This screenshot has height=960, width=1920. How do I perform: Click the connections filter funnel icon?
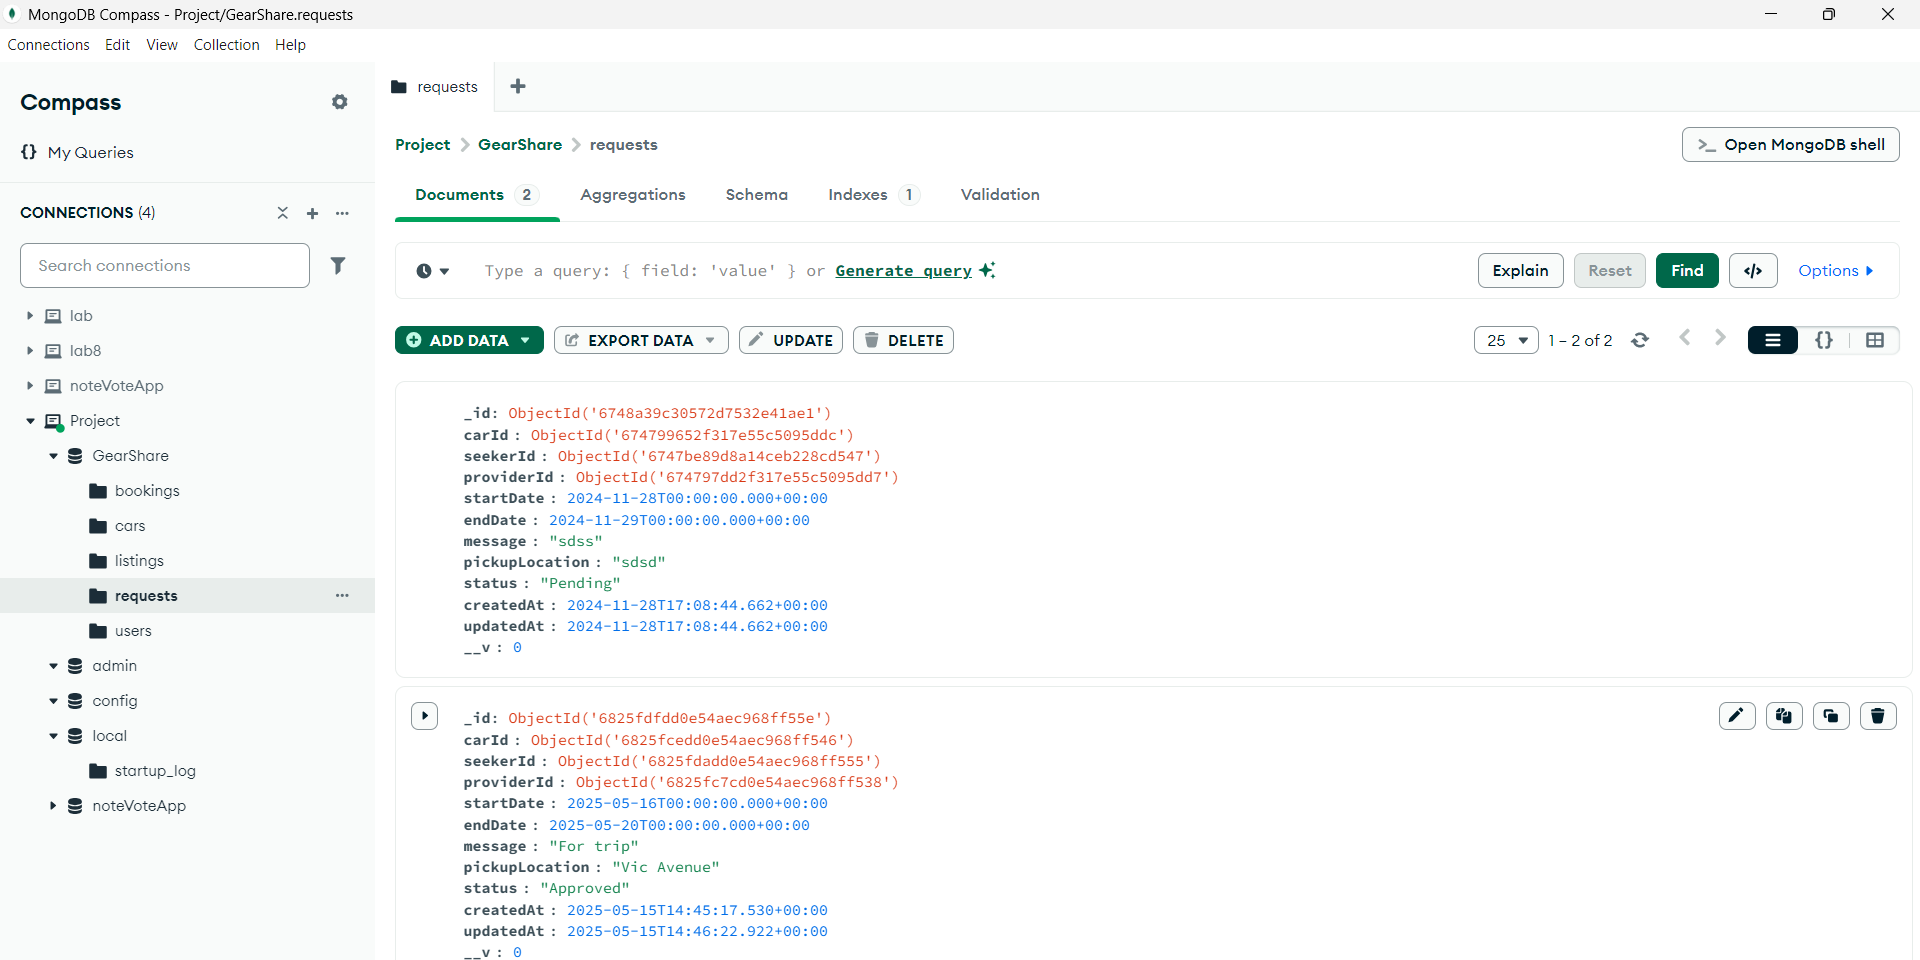(338, 265)
